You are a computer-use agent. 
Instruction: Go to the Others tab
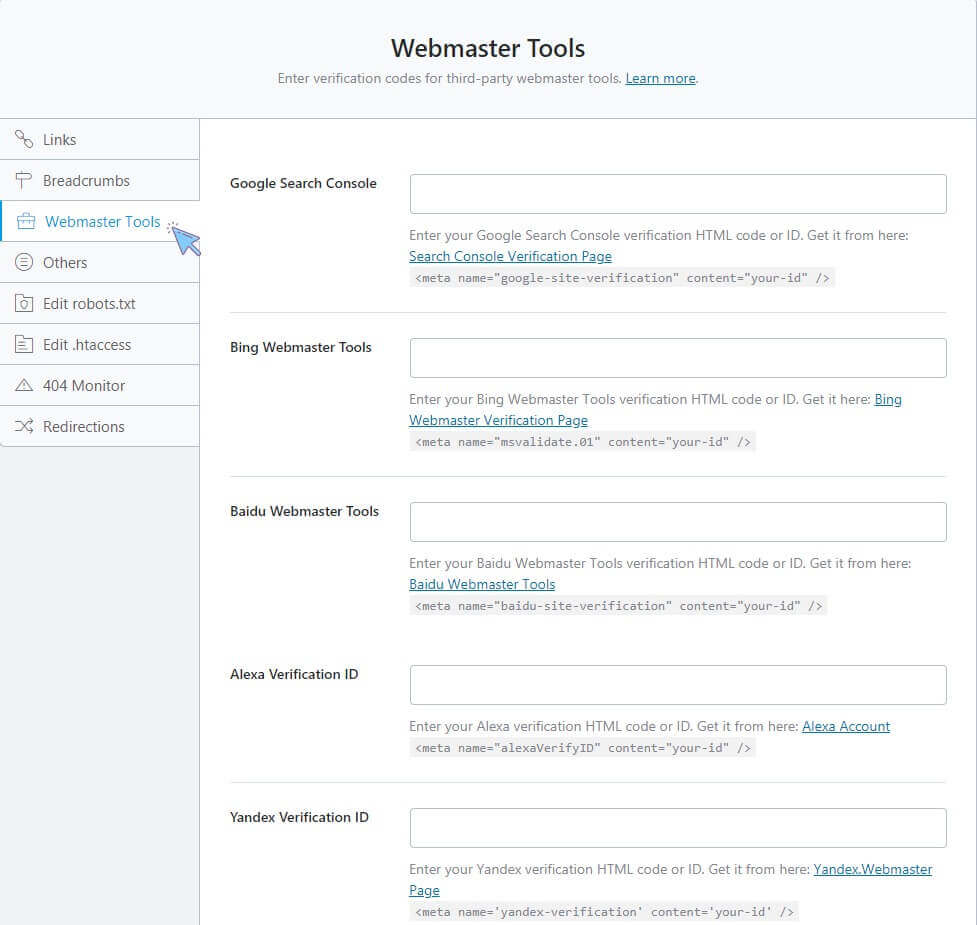click(x=100, y=262)
